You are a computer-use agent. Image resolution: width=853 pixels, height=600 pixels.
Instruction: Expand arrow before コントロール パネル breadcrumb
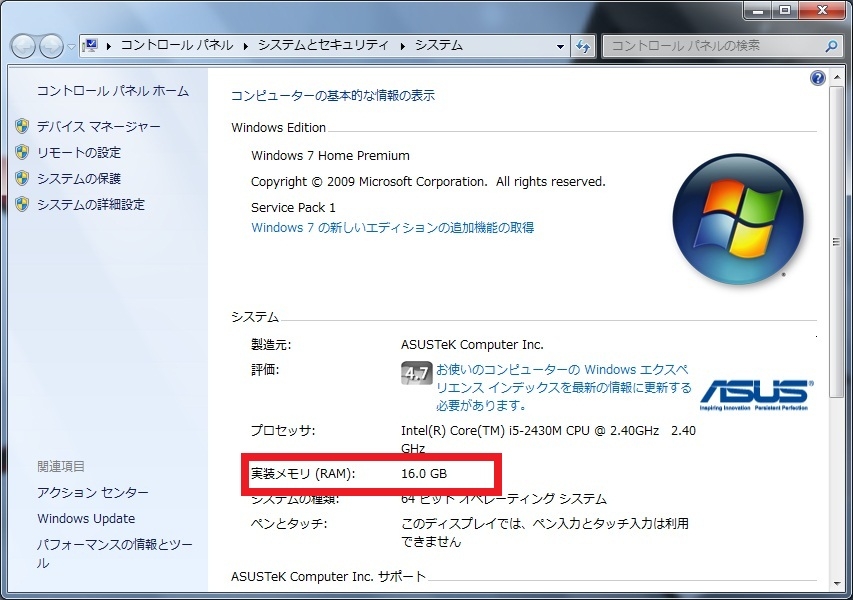(109, 46)
